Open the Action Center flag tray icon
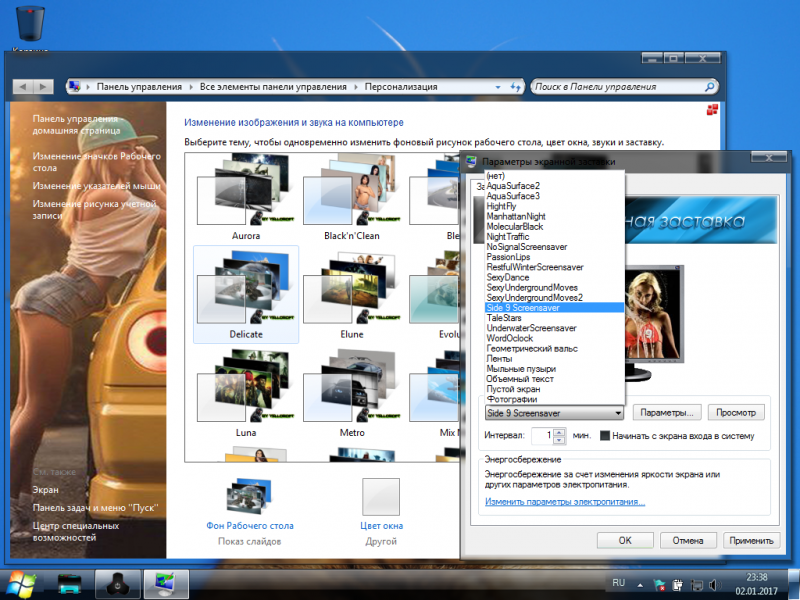 tap(659, 585)
